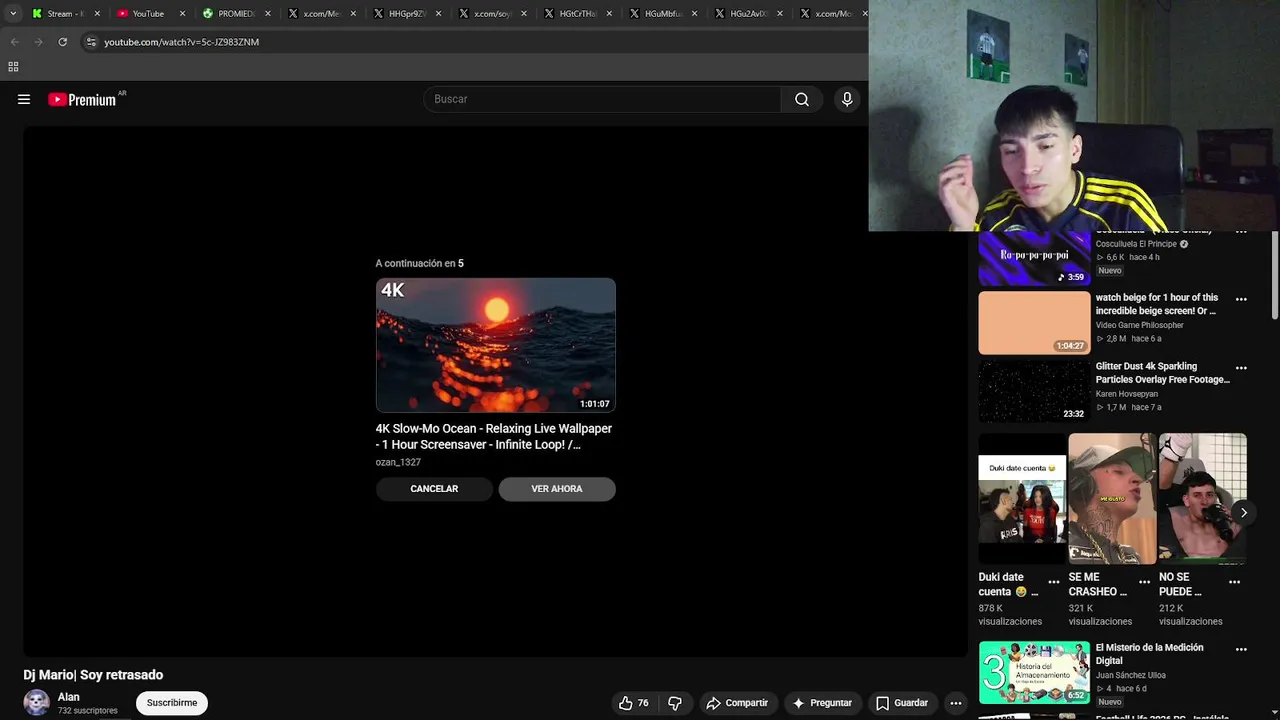Click VER AHORA to play next video
The height and width of the screenshot is (720, 1280).
tap(557, 489)
